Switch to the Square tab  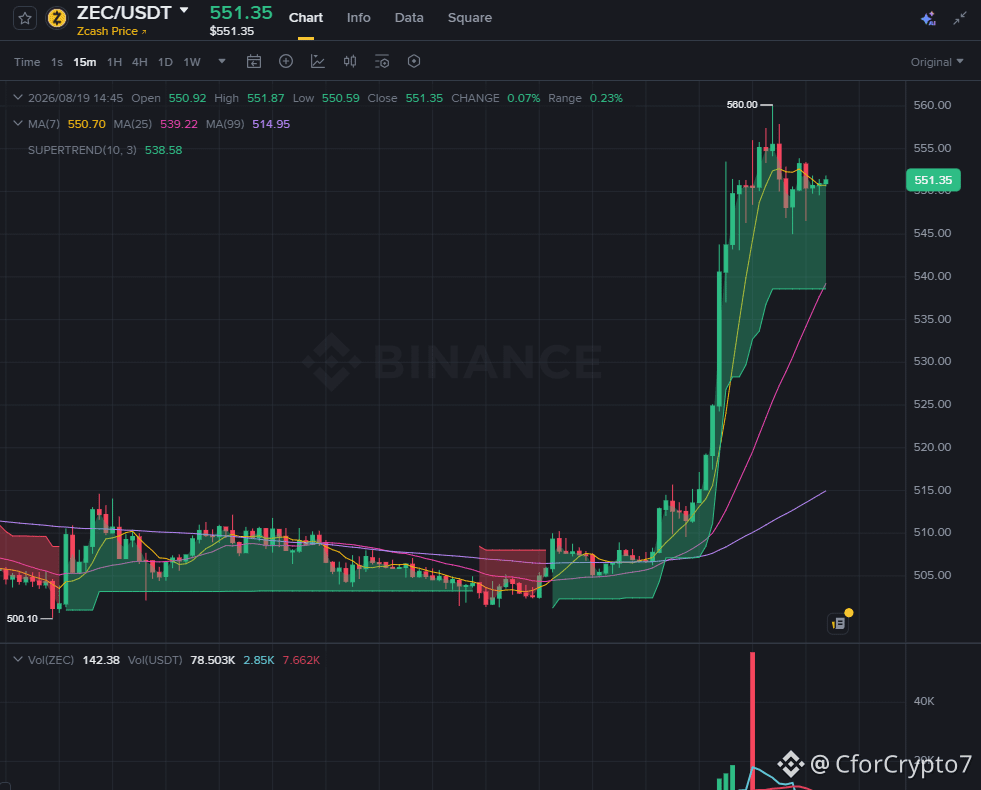(469, 18)
